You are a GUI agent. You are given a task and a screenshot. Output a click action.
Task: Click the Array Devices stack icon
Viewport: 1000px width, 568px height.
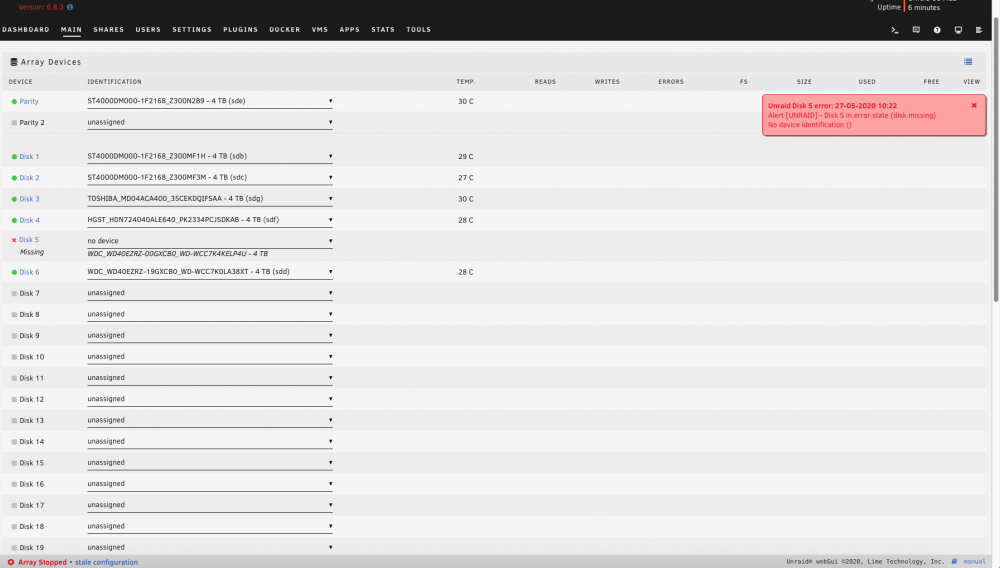coord(13,62)
